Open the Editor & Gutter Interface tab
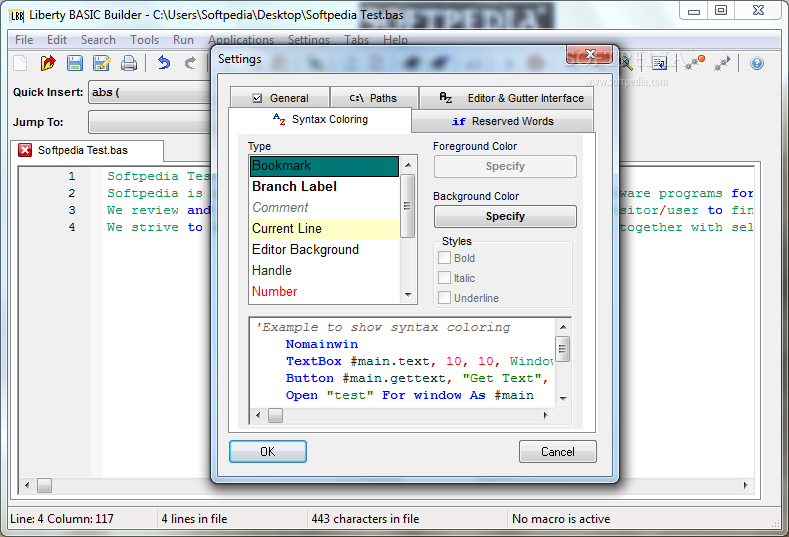The image size is (789, 537). [x=506, y=98]
